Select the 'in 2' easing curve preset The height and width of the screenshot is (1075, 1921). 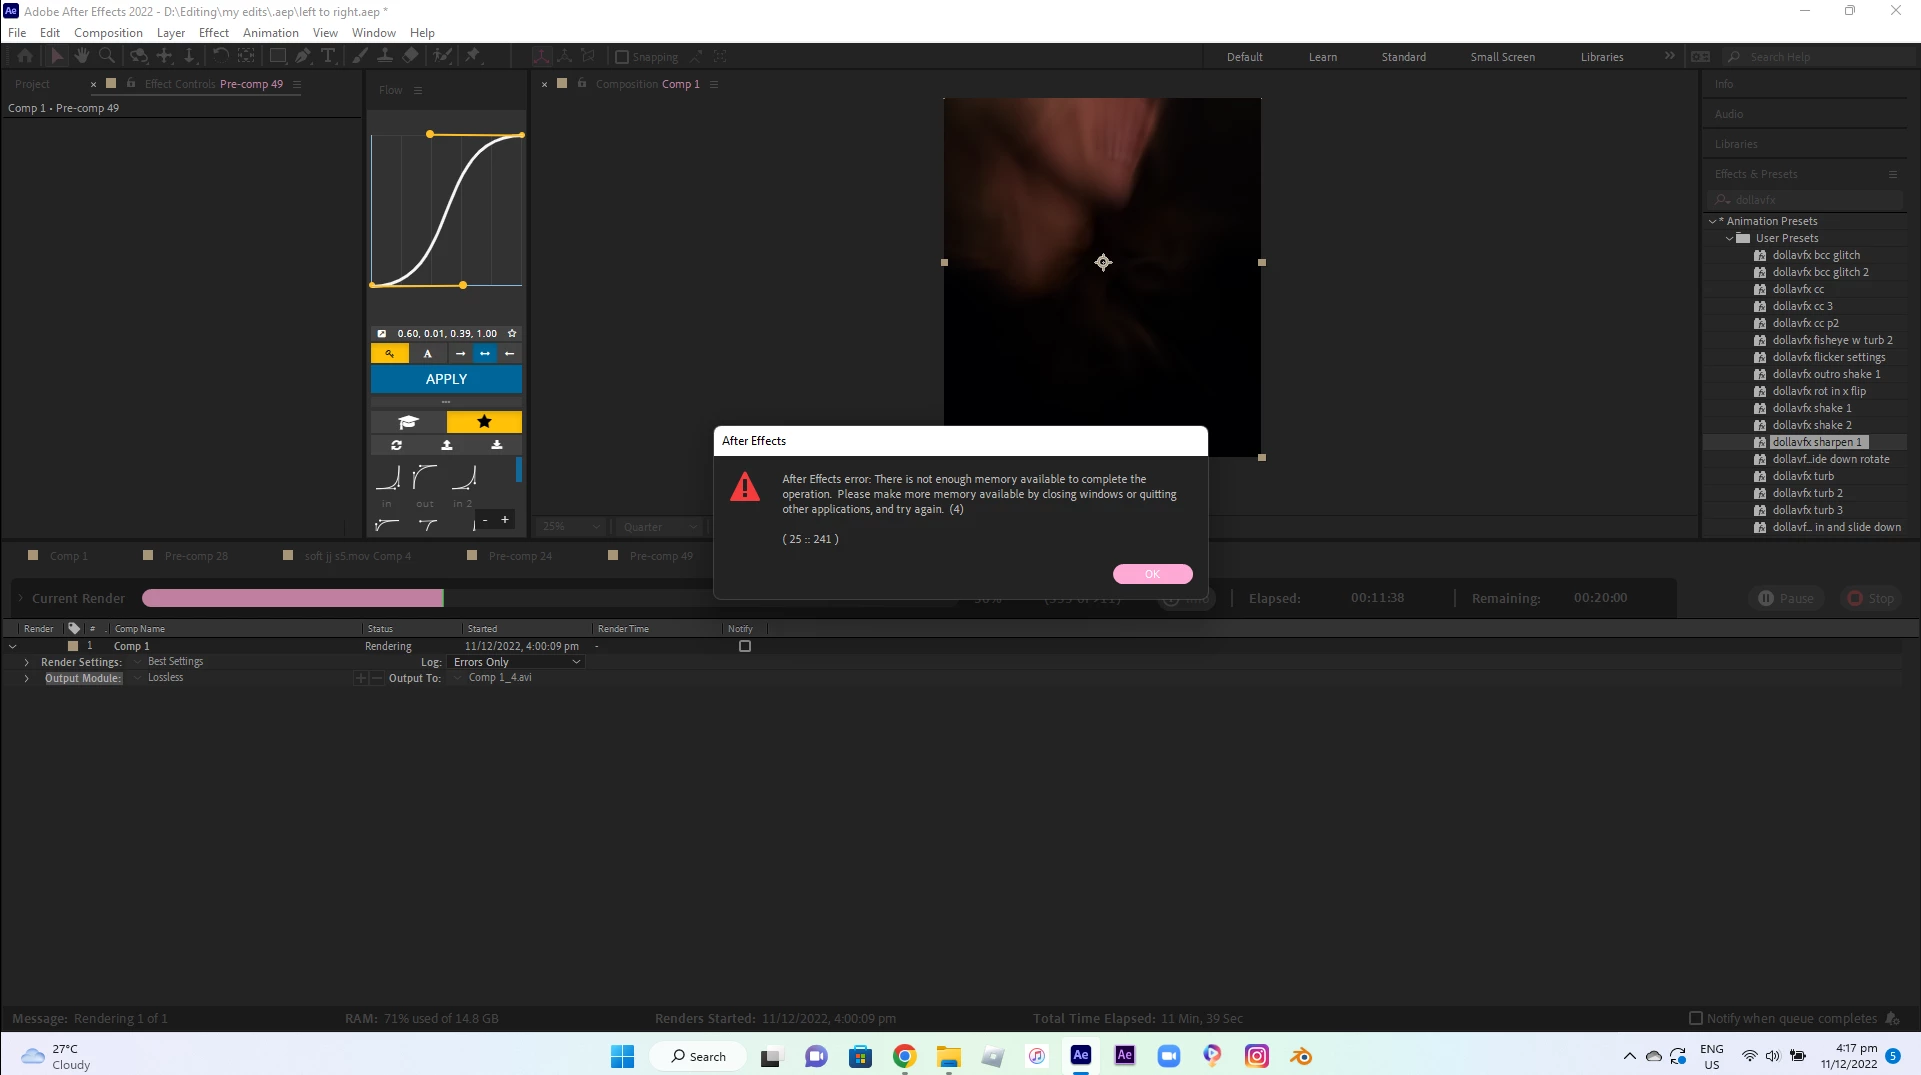[x=463, y=479]
